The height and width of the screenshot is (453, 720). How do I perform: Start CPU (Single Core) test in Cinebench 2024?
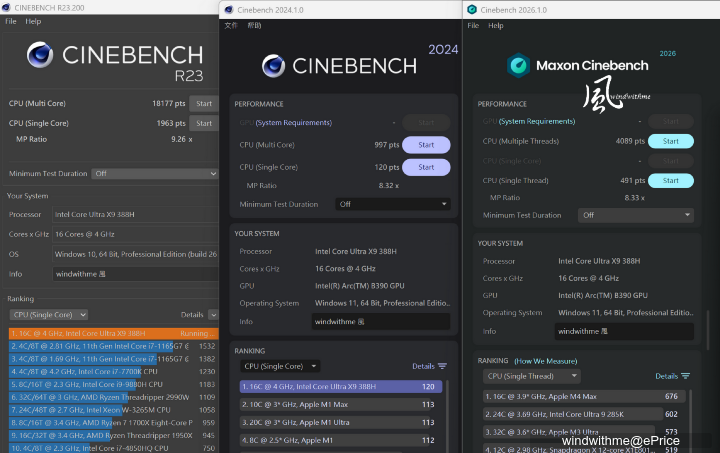426,168
